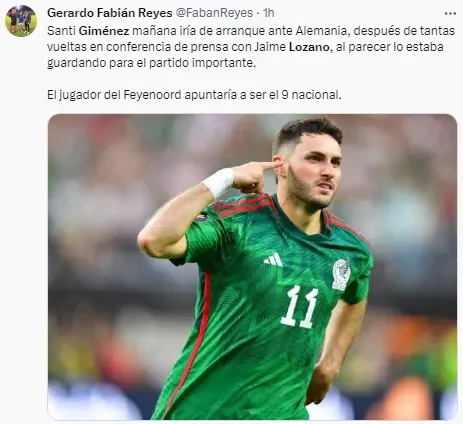Click the word Alemania in the tweet
The width and height of the screenshot is (463, 424).
point(321,31)
